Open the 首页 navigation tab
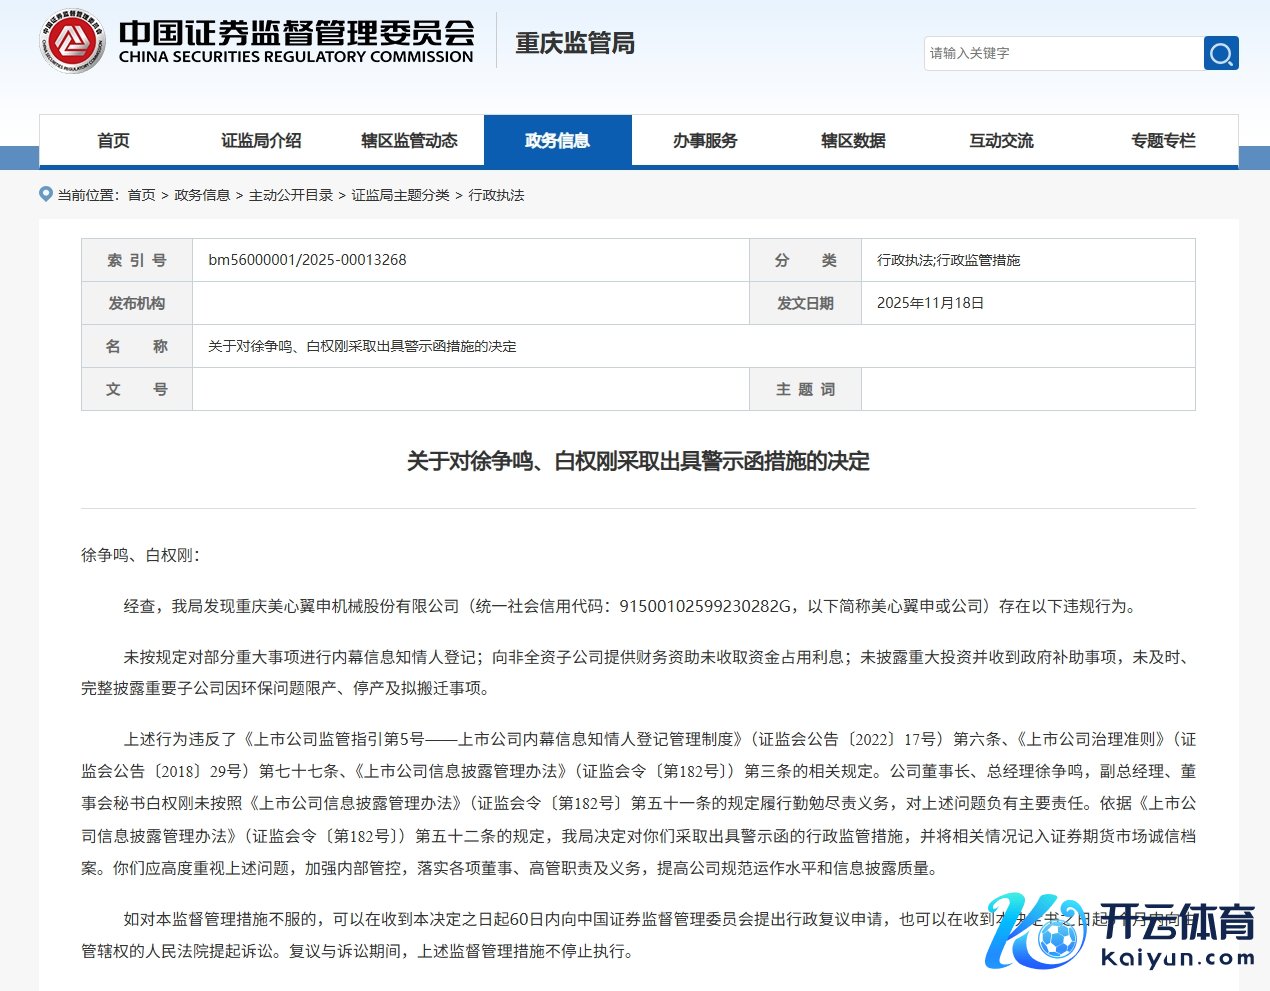The image size is (1270, 991). (x=113, y=141)
